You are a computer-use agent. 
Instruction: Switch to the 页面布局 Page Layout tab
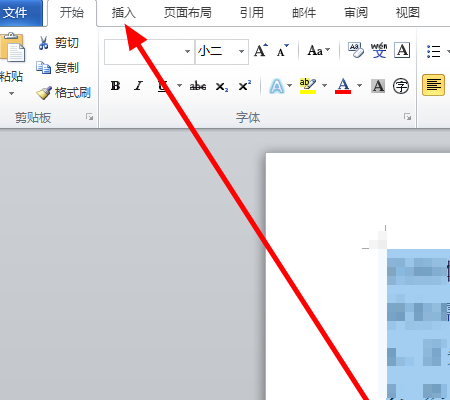(188, 13)
